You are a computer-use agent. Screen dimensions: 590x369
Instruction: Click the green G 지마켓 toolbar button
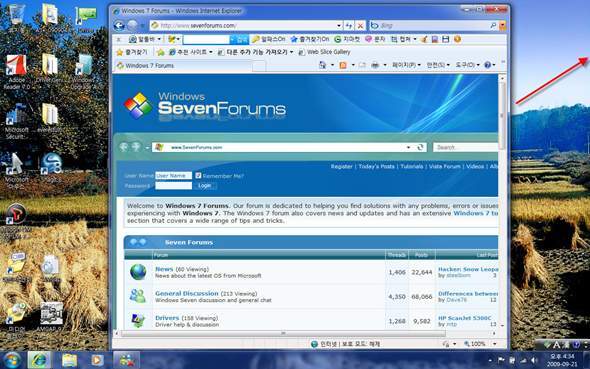click(347, 39)
